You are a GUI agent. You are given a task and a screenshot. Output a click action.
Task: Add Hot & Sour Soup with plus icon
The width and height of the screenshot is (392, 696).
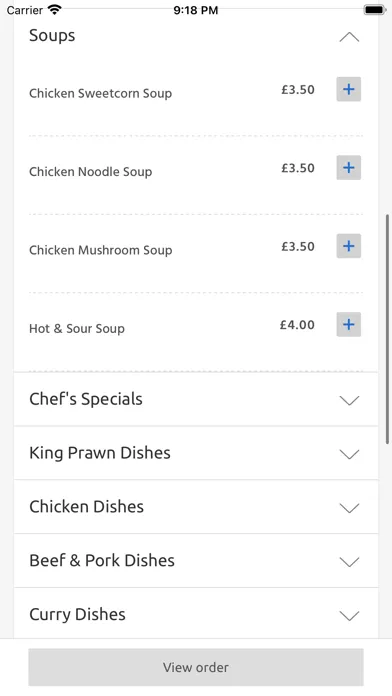tap(348, 324)
